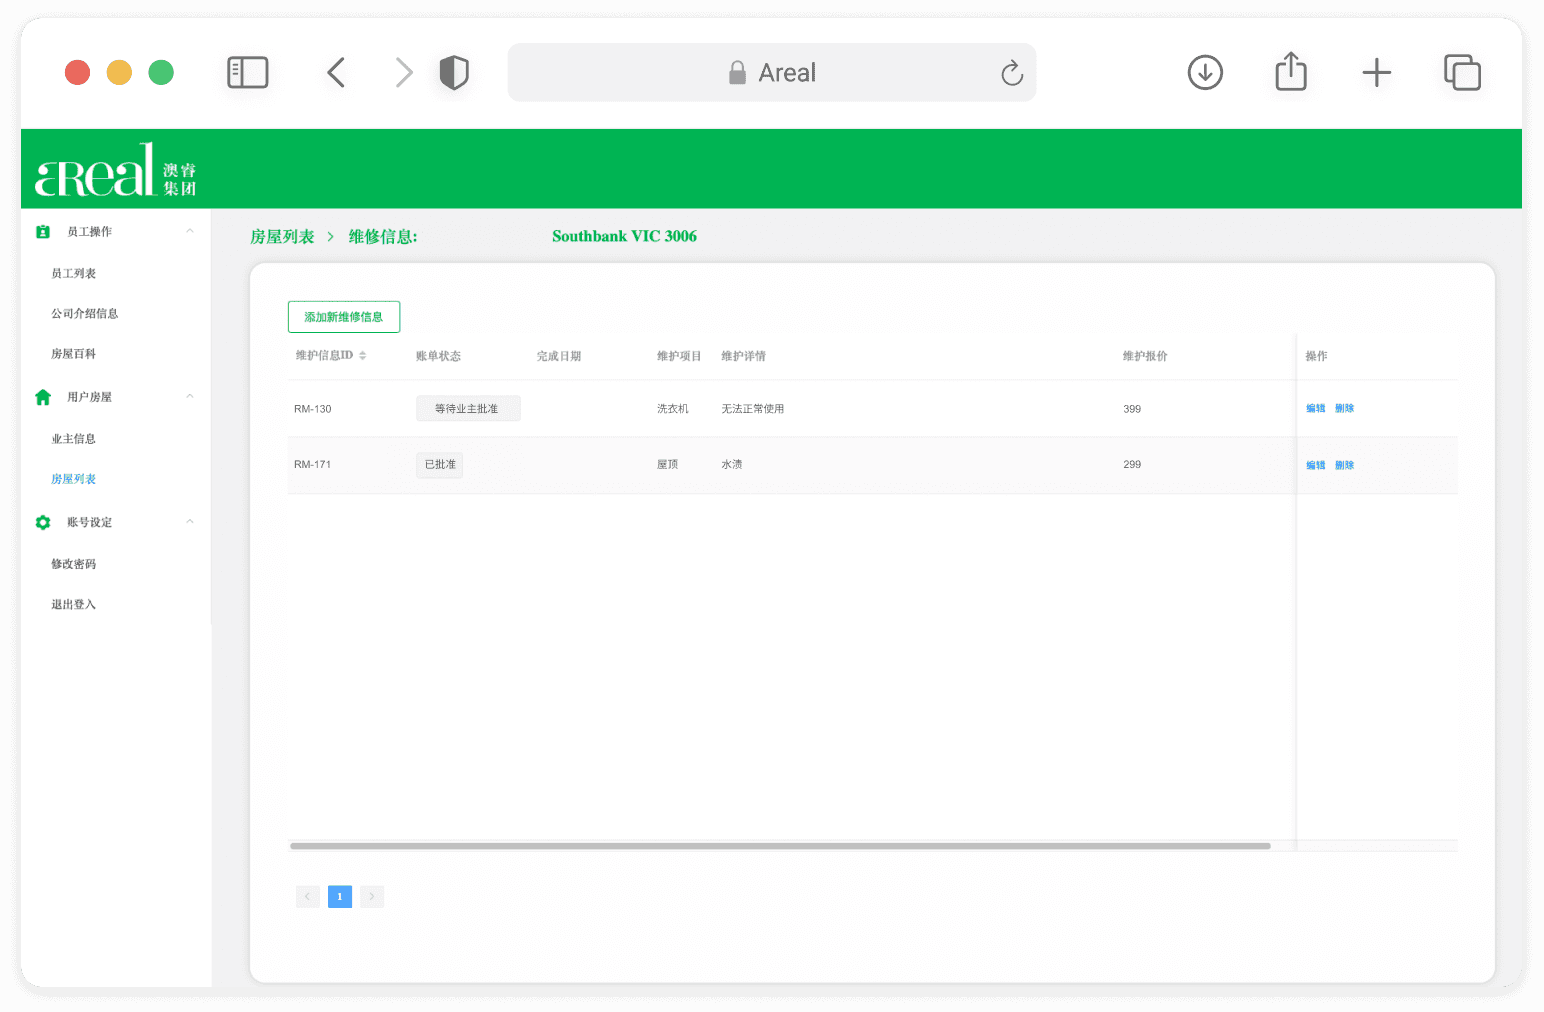1544x1012 pixels.
Task: Click 删除 for row RM-130
Action: point(1345,408)
